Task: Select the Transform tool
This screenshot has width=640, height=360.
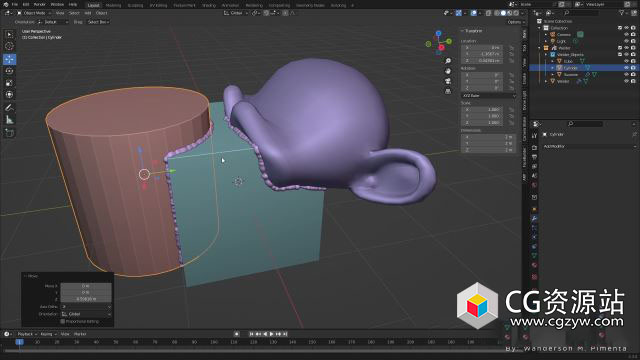Action: (x=9, y=95)
